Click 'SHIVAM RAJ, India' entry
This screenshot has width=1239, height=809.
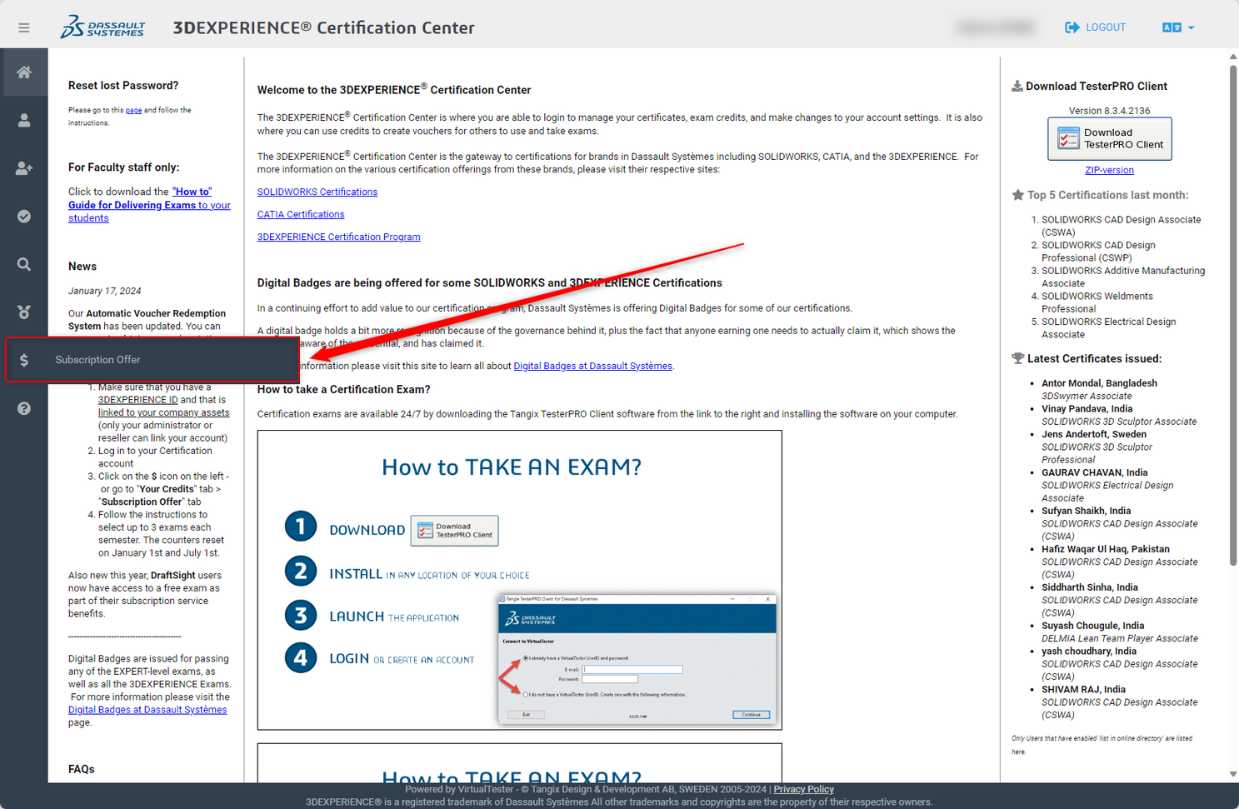(x=1084, y=689)
